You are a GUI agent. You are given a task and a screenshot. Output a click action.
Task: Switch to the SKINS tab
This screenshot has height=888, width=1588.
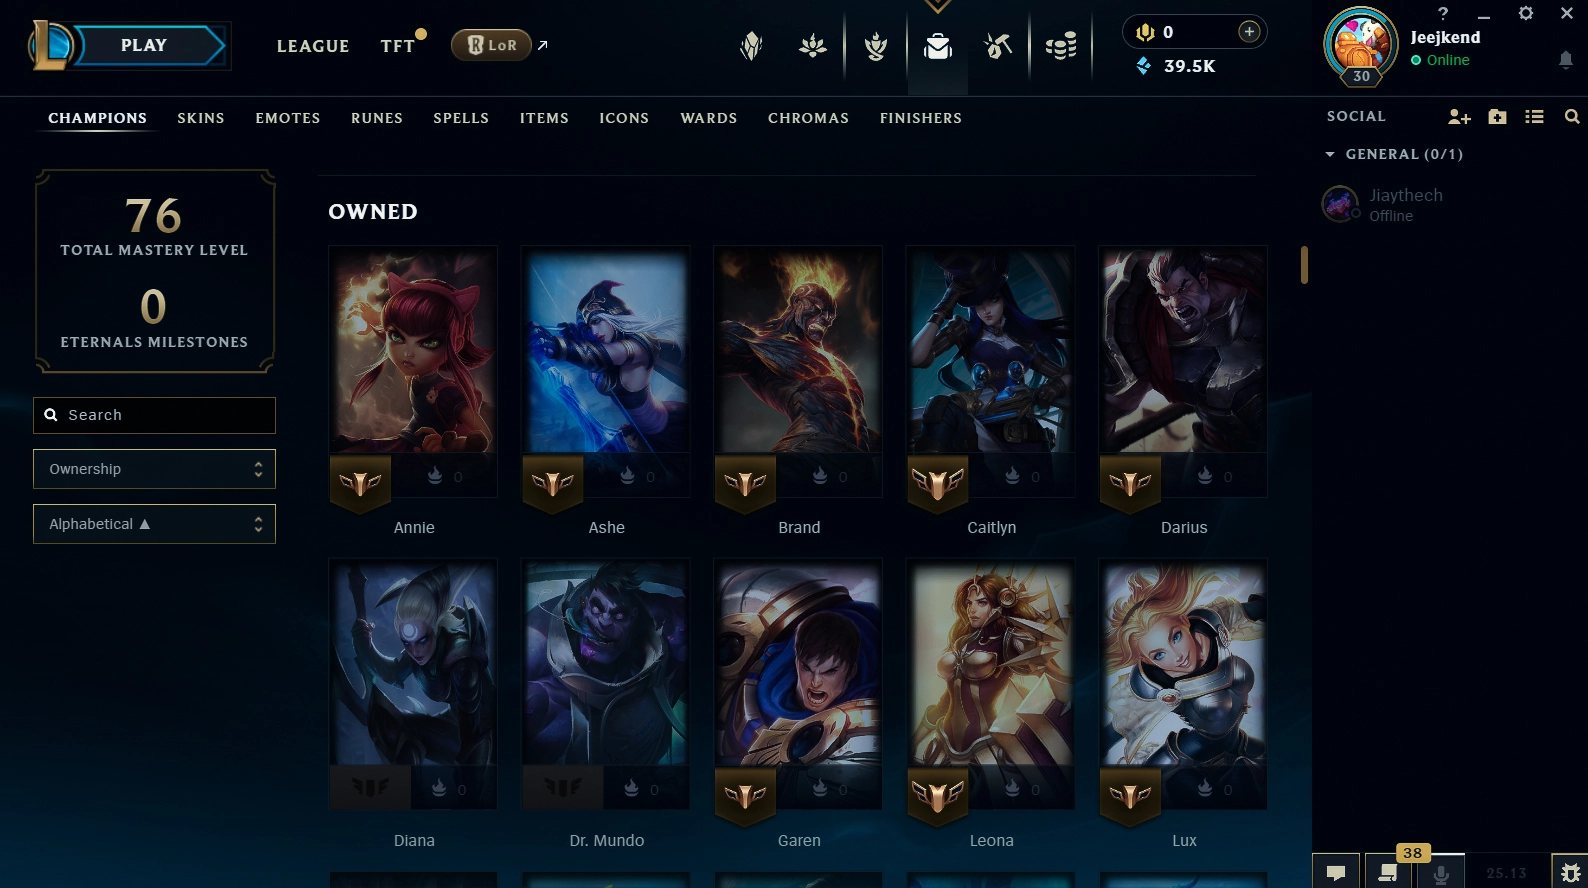201,118
